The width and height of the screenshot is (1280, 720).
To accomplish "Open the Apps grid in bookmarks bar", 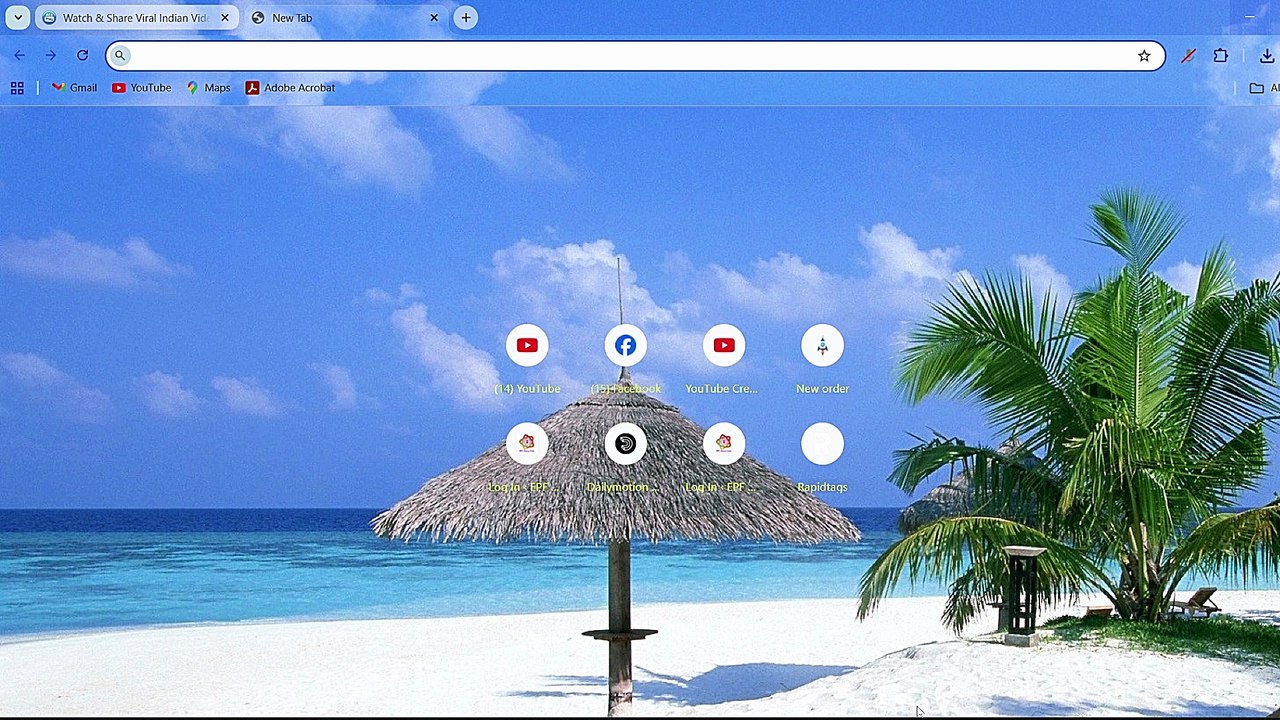I will click(17, 88).
